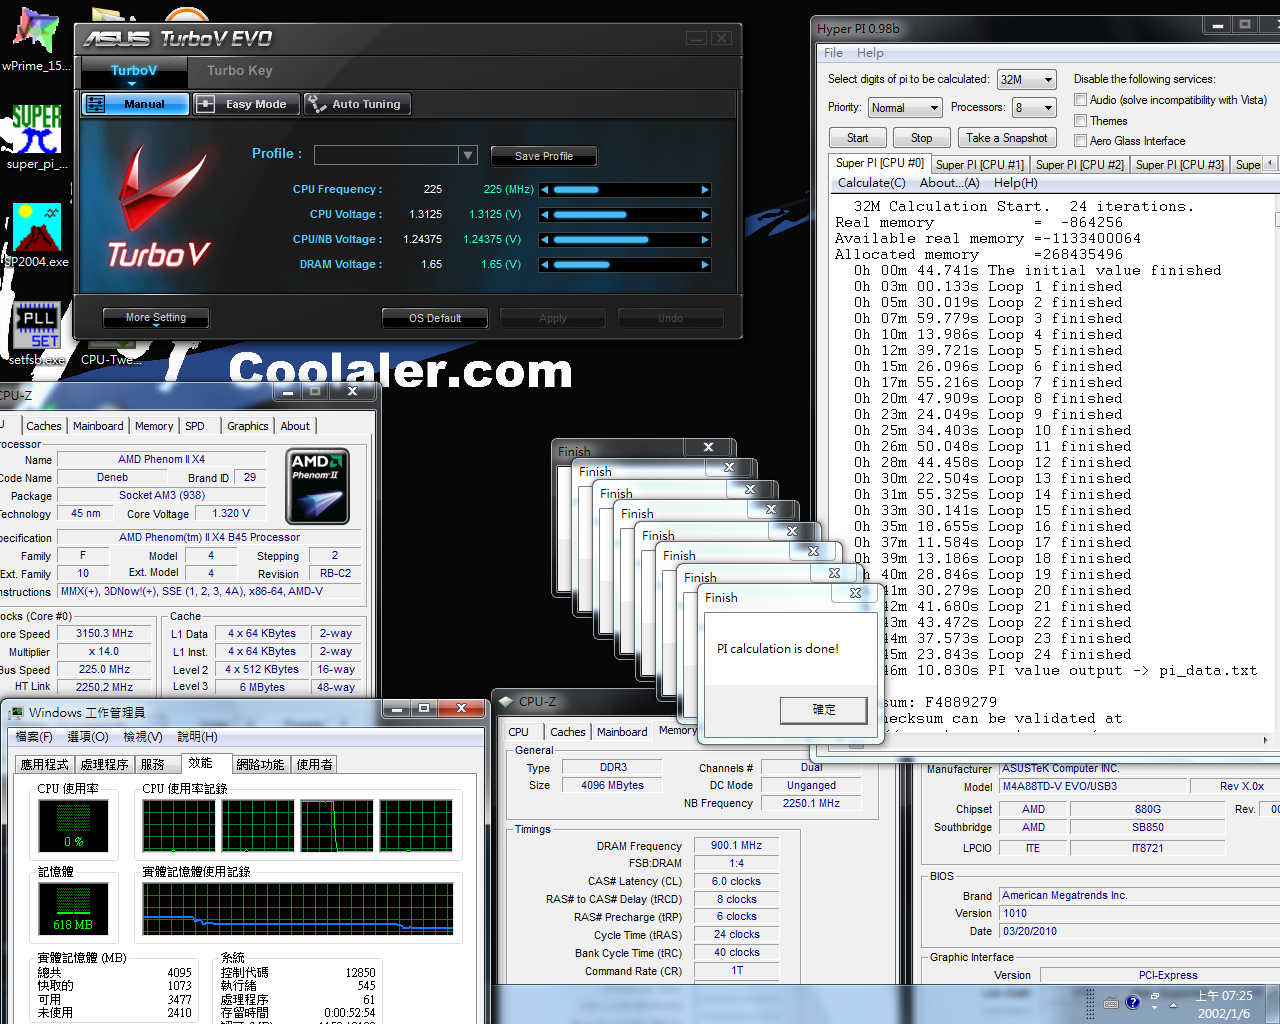Click the 確定 button in Finish dialog
Screen dimensions: 1280x1024
point(824,709)
